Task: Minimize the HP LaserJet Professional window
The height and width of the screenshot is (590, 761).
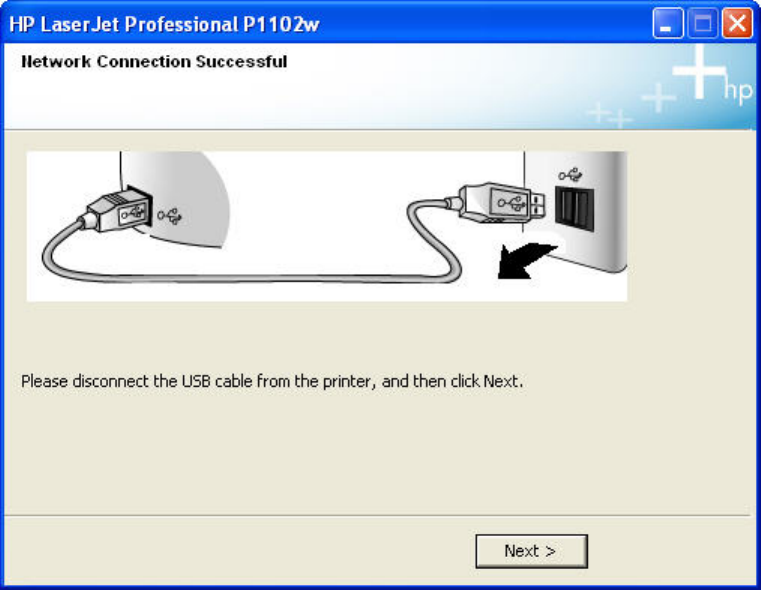Action: 668,23
